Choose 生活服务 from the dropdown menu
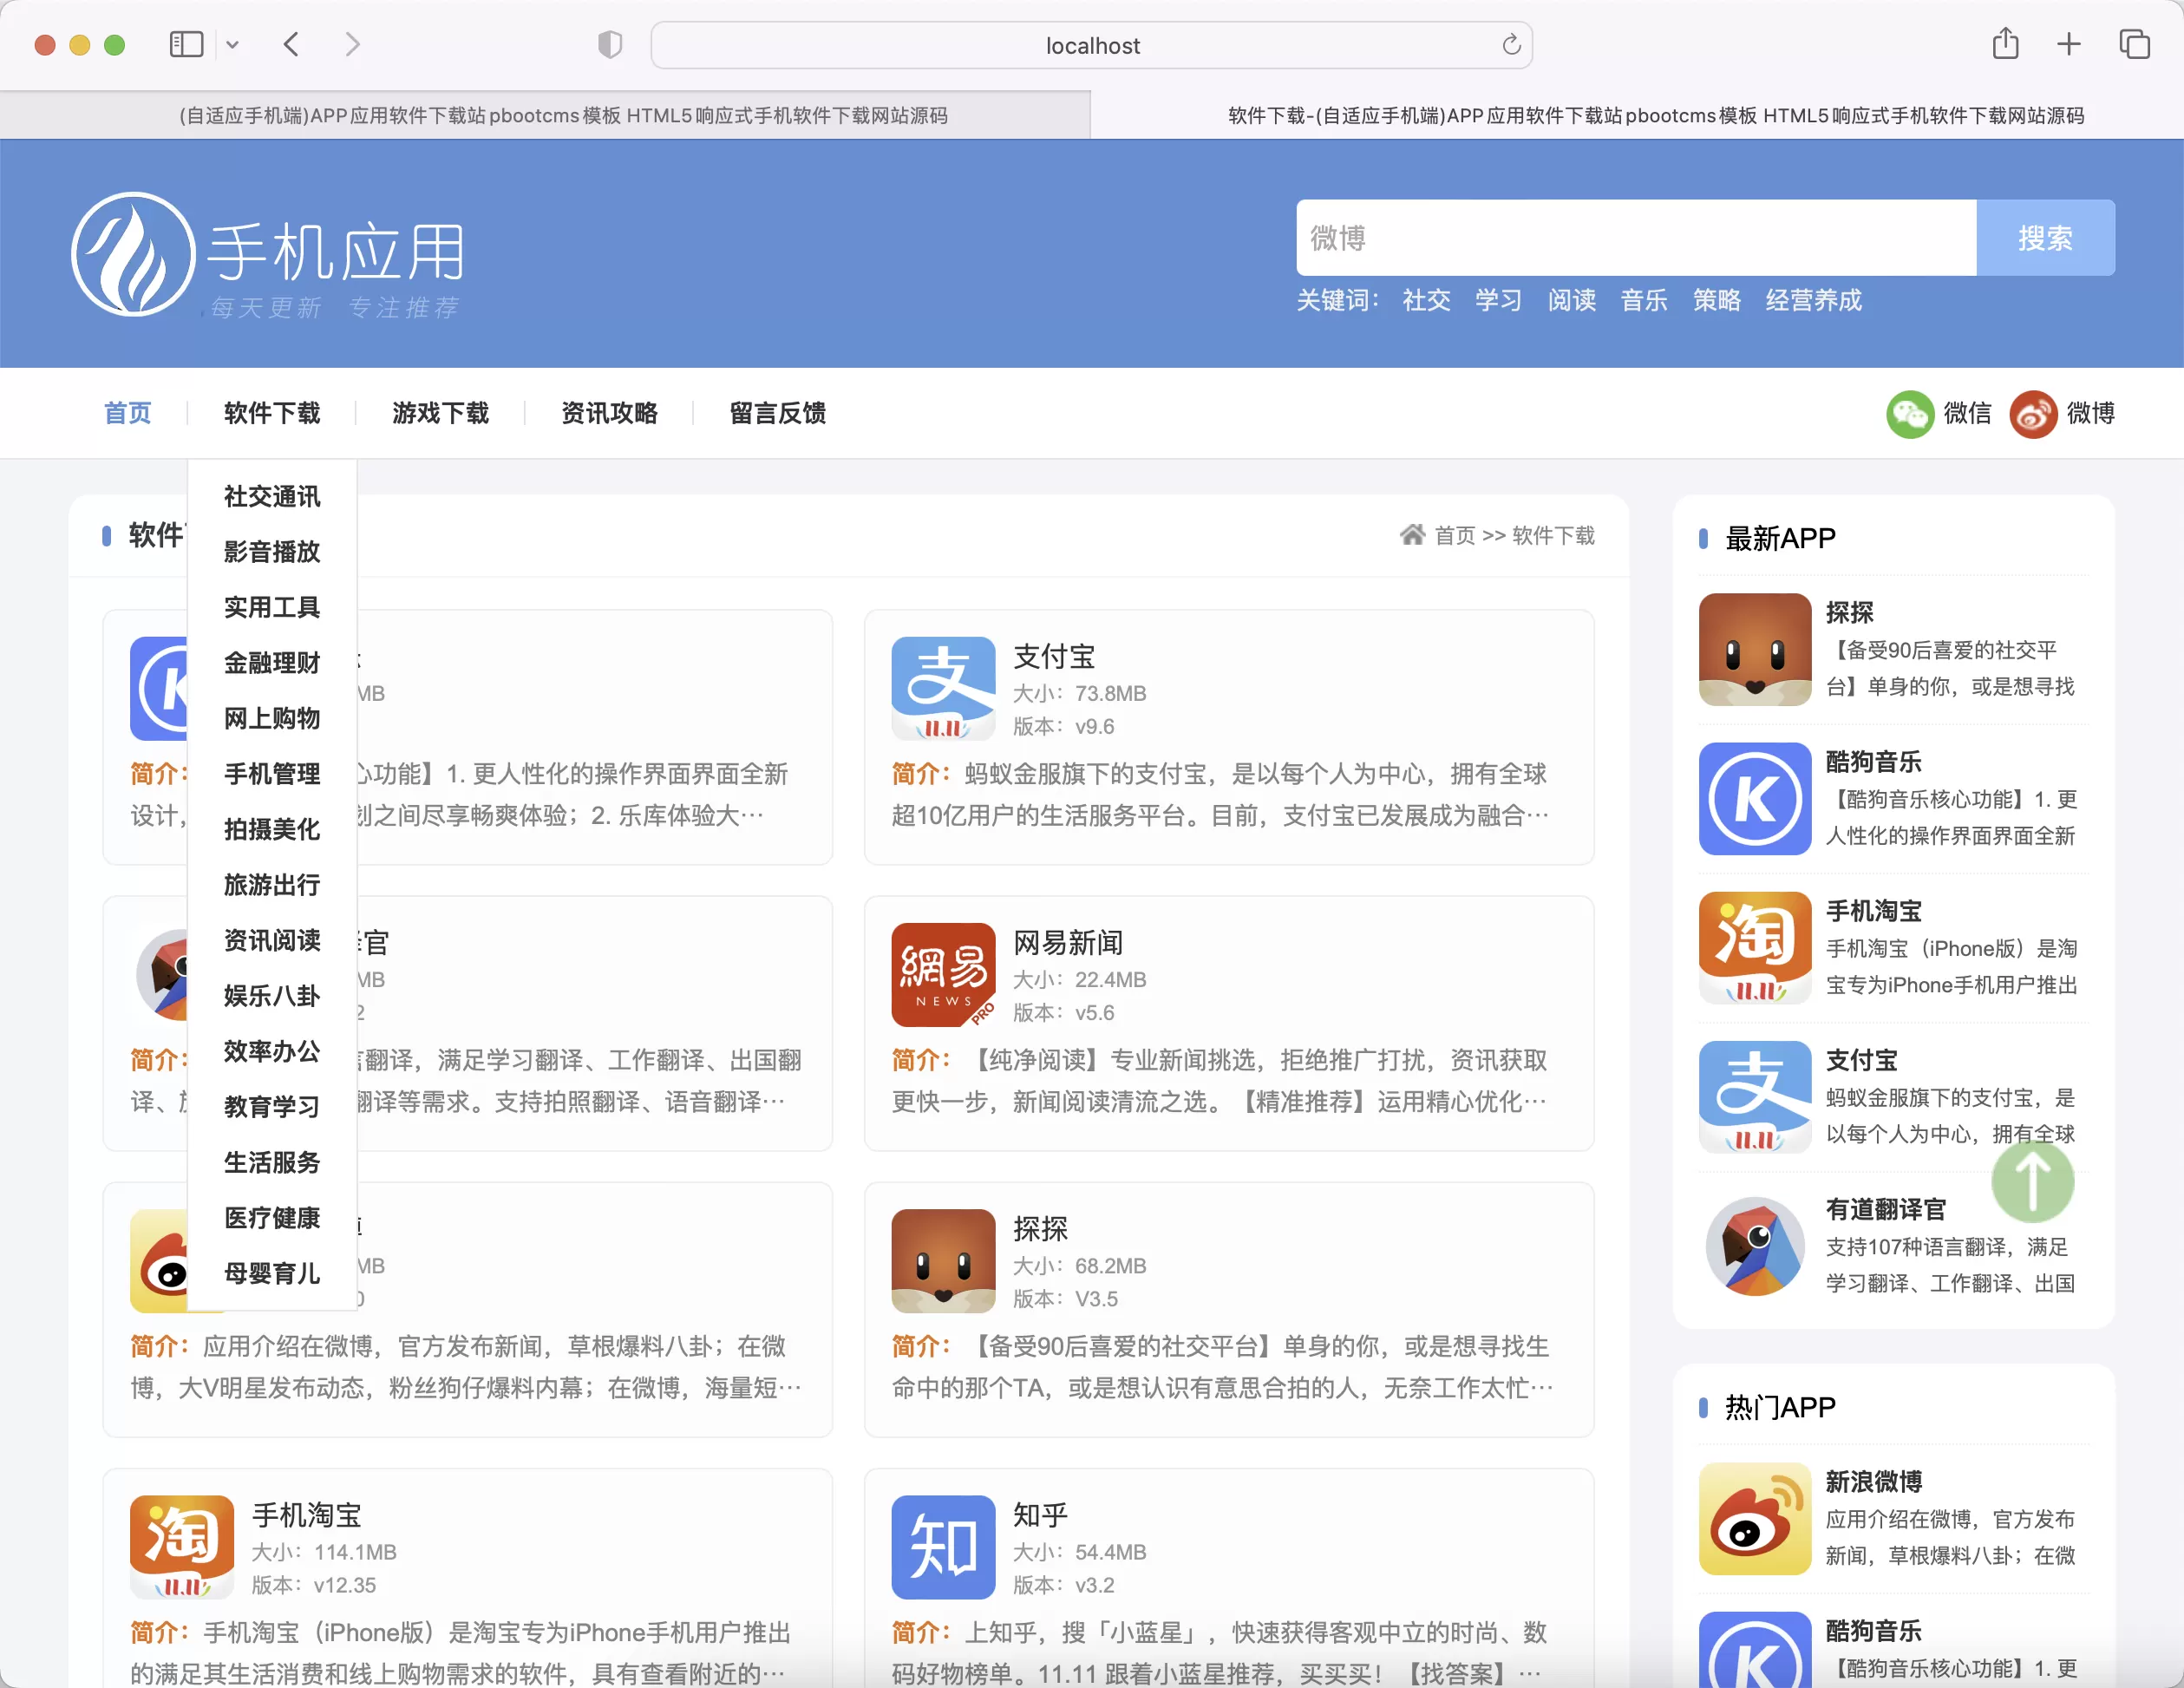The width and height of the screenshot is (2184, 1688). (272, 1162)
